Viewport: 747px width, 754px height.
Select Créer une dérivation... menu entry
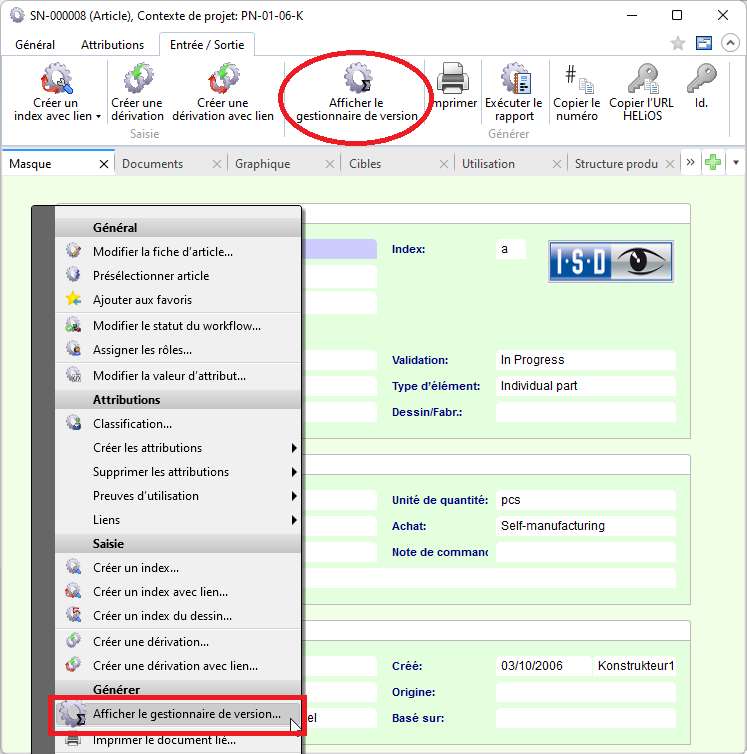pos(178,641)
